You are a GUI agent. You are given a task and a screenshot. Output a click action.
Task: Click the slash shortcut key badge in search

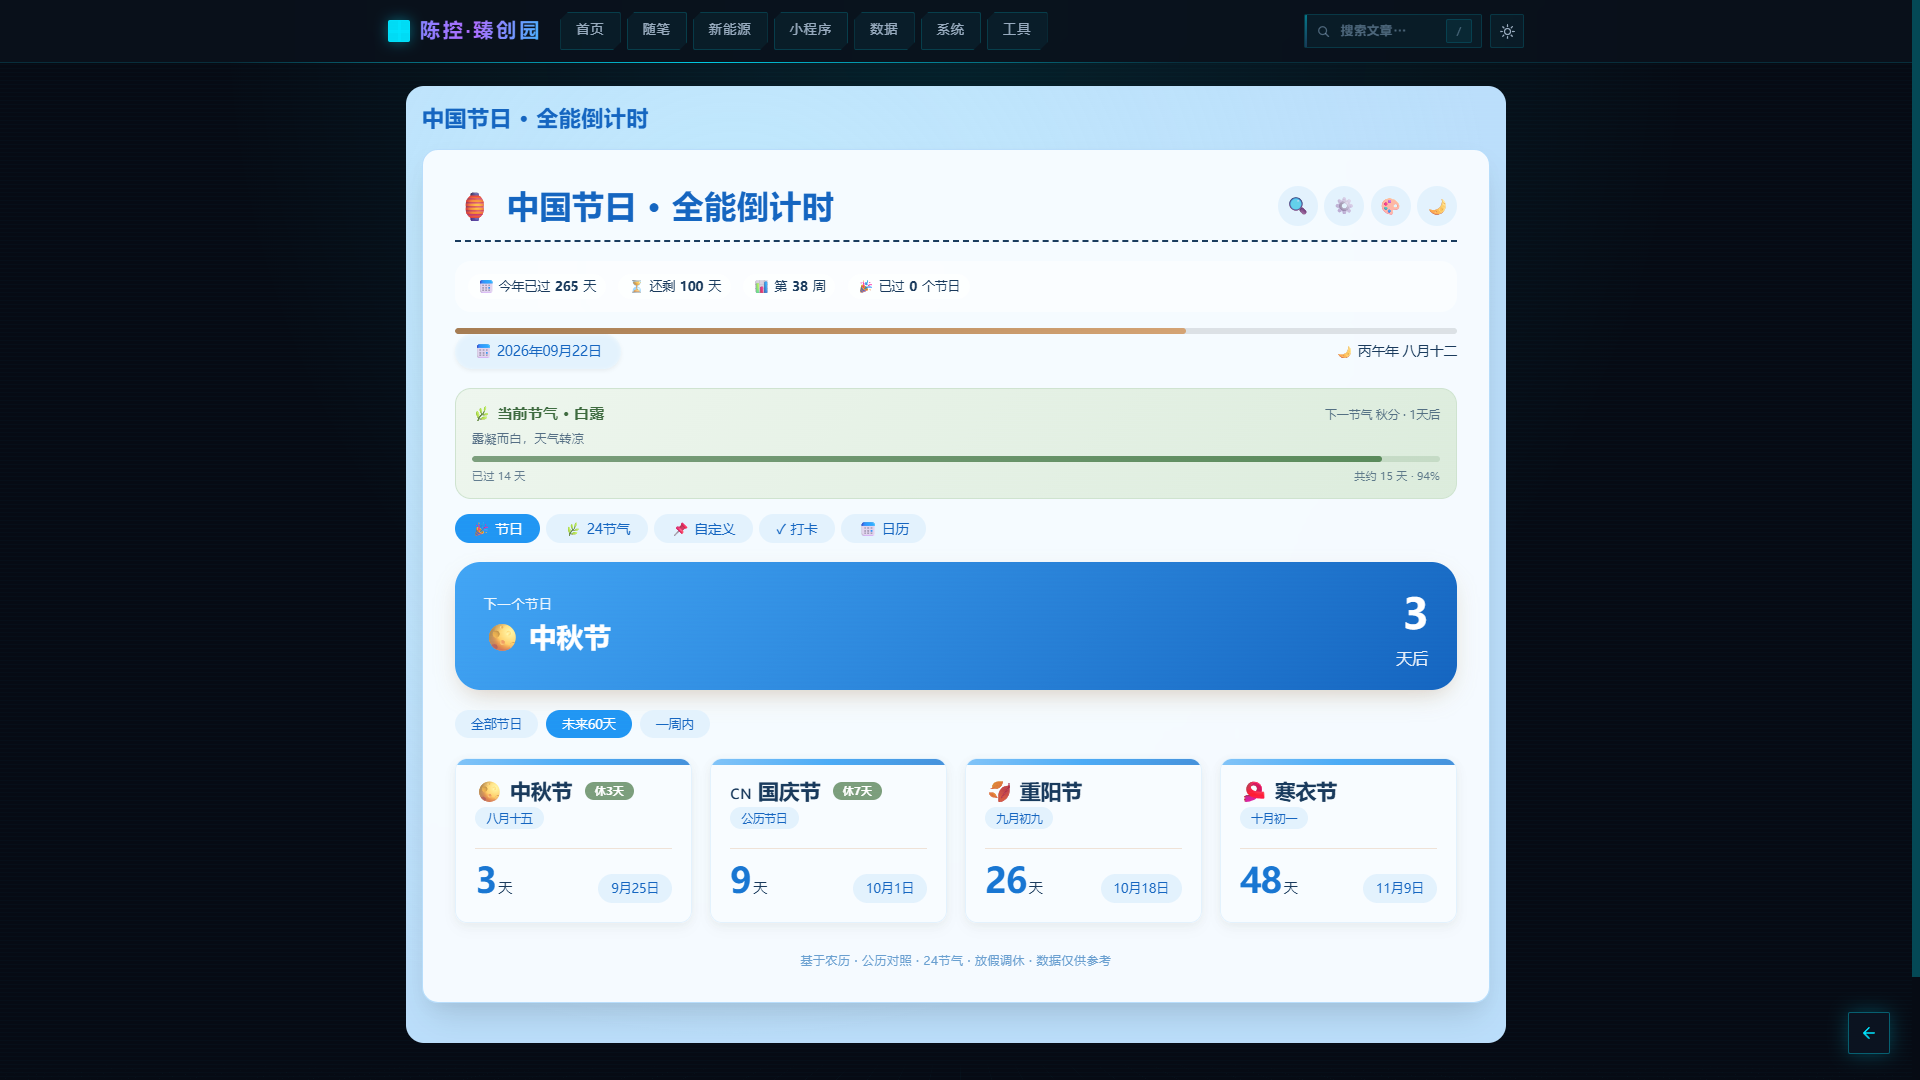[1459, 31]
